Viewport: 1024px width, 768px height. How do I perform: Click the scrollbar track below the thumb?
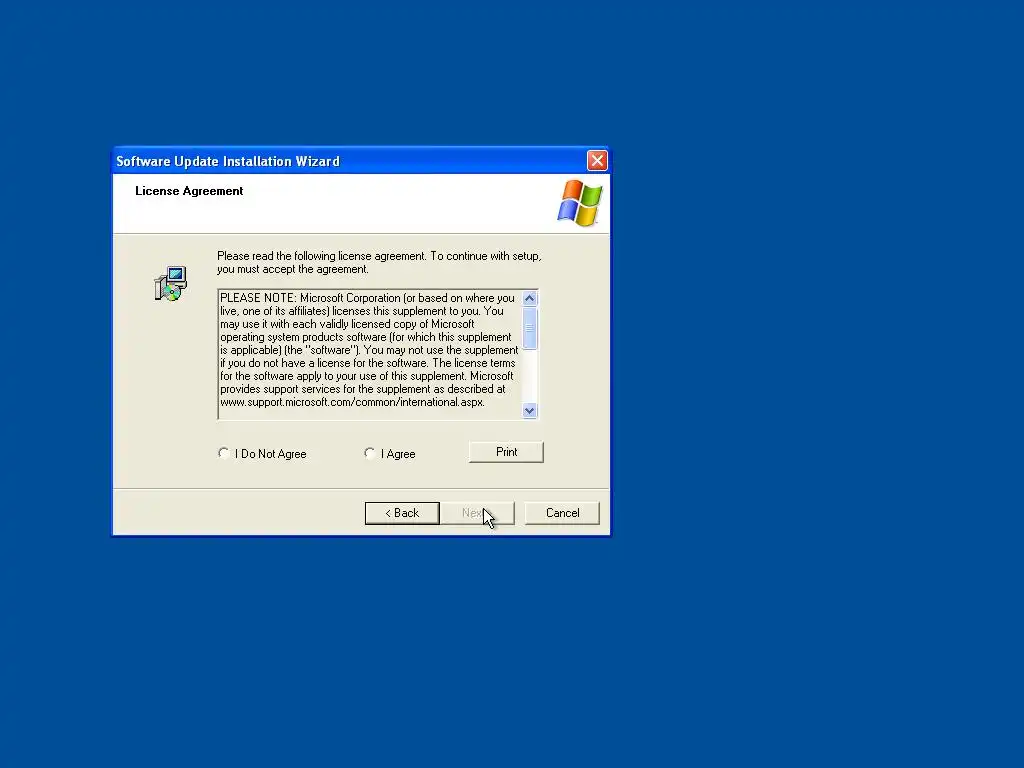pyautogui.click(x=530, y=376)
